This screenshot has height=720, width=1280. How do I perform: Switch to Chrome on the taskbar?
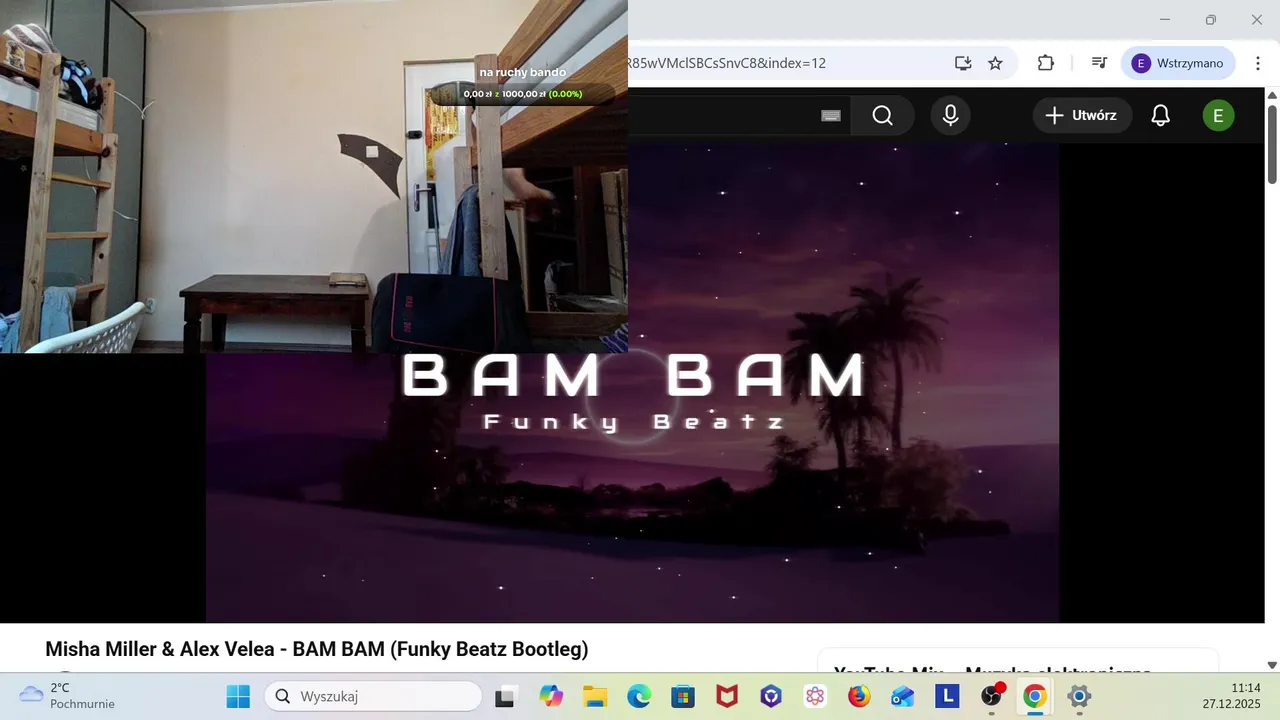pos(1035,697)
